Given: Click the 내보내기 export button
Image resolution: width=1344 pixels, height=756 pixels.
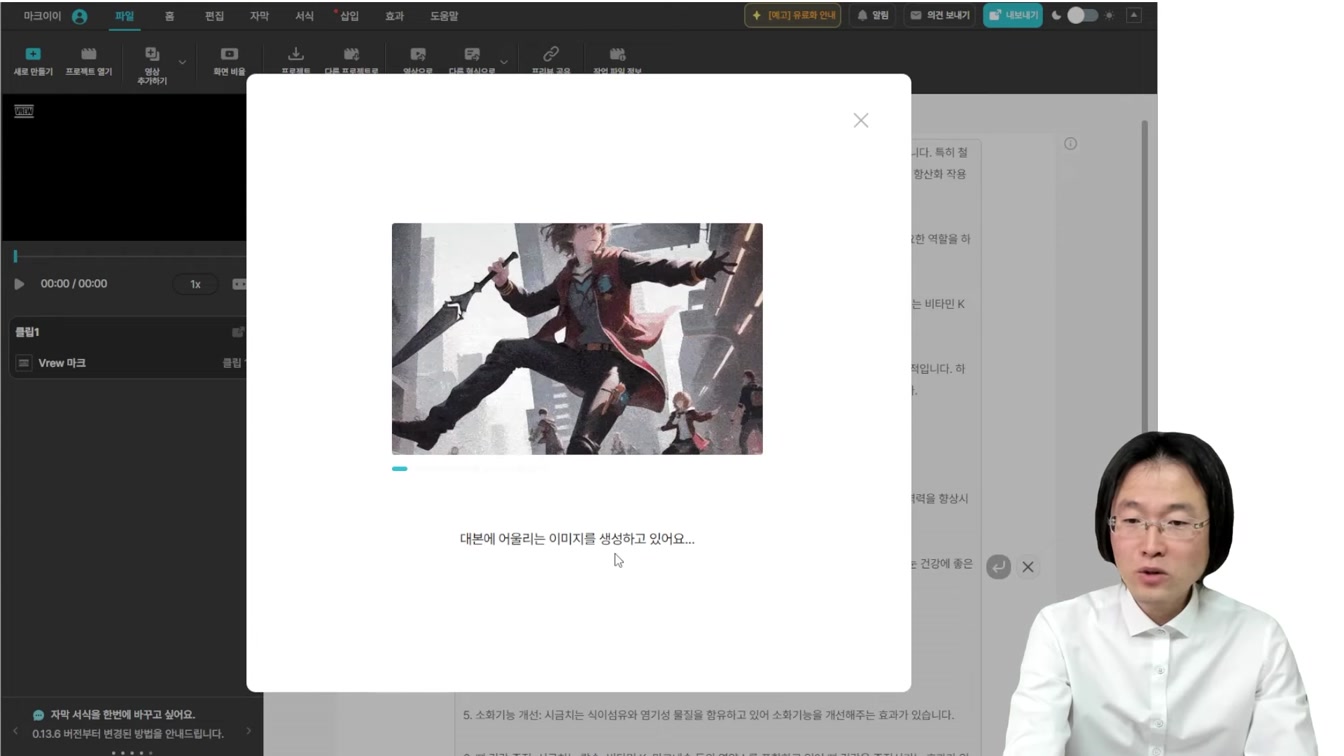Looking at the screenshot, I should pyautogui.click(x=1013, y=16).
